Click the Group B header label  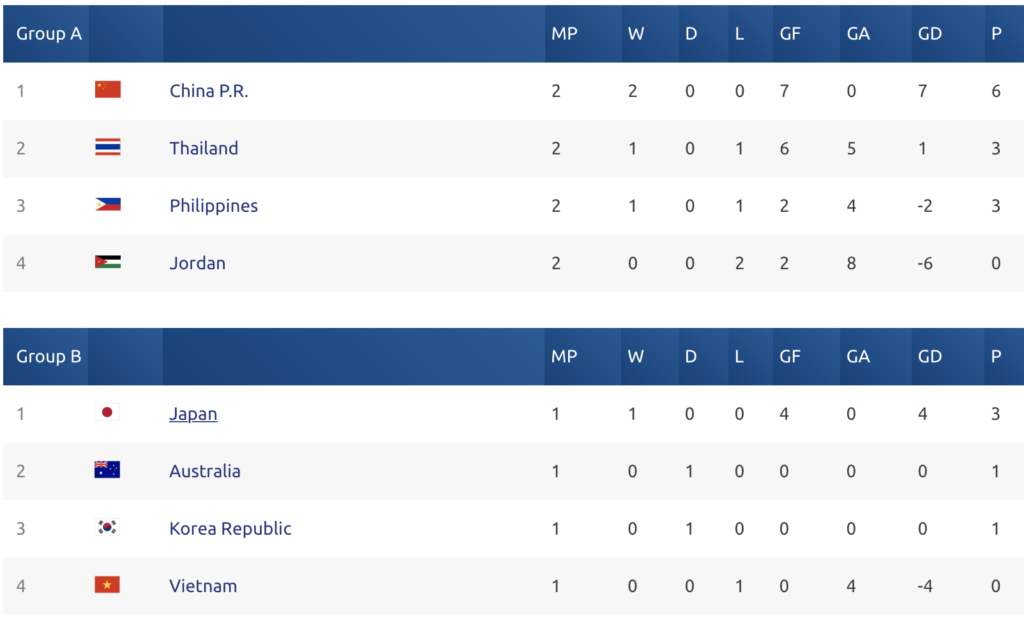49,356
